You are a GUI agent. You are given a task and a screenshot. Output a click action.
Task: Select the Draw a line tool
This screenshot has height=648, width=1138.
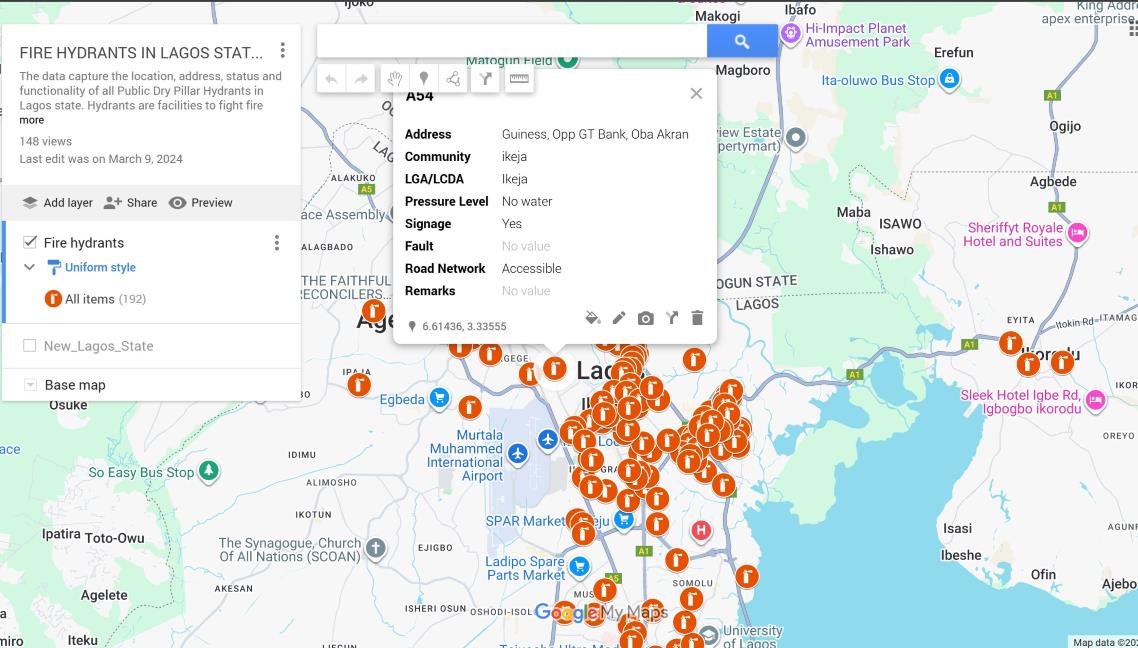[x=454, y=79]
